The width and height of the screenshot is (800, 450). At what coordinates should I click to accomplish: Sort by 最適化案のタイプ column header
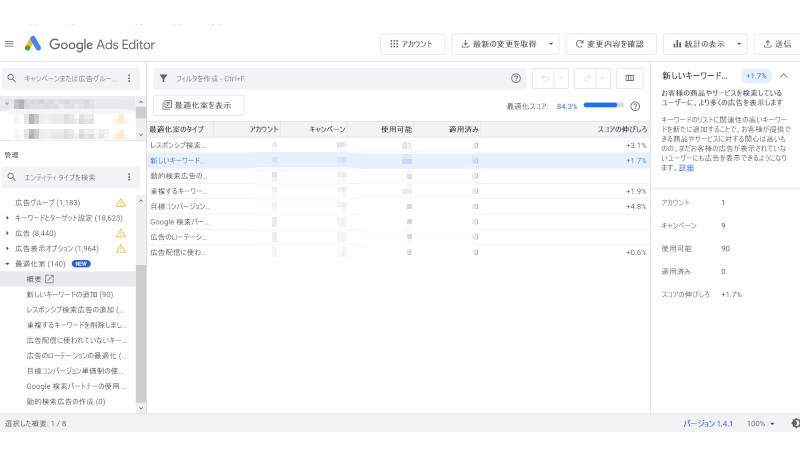180,130
